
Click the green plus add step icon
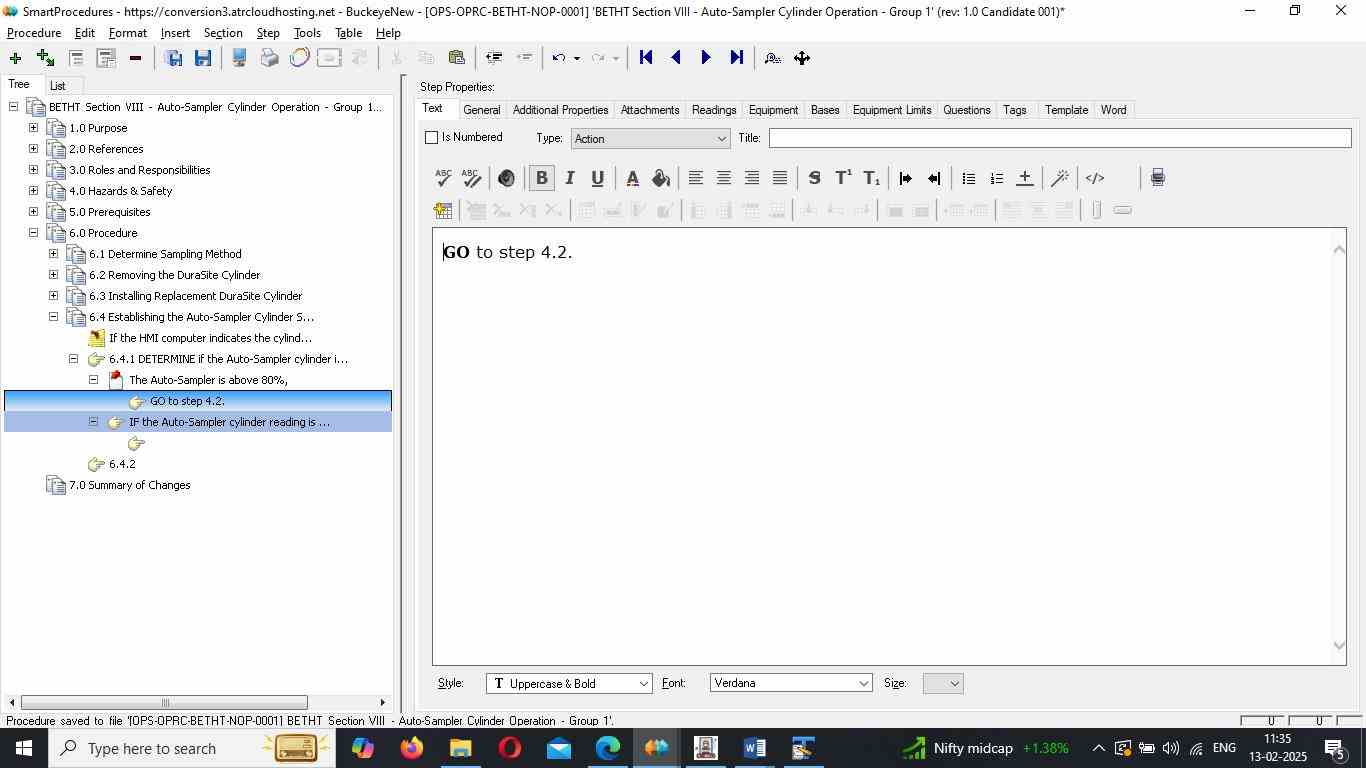15,58
